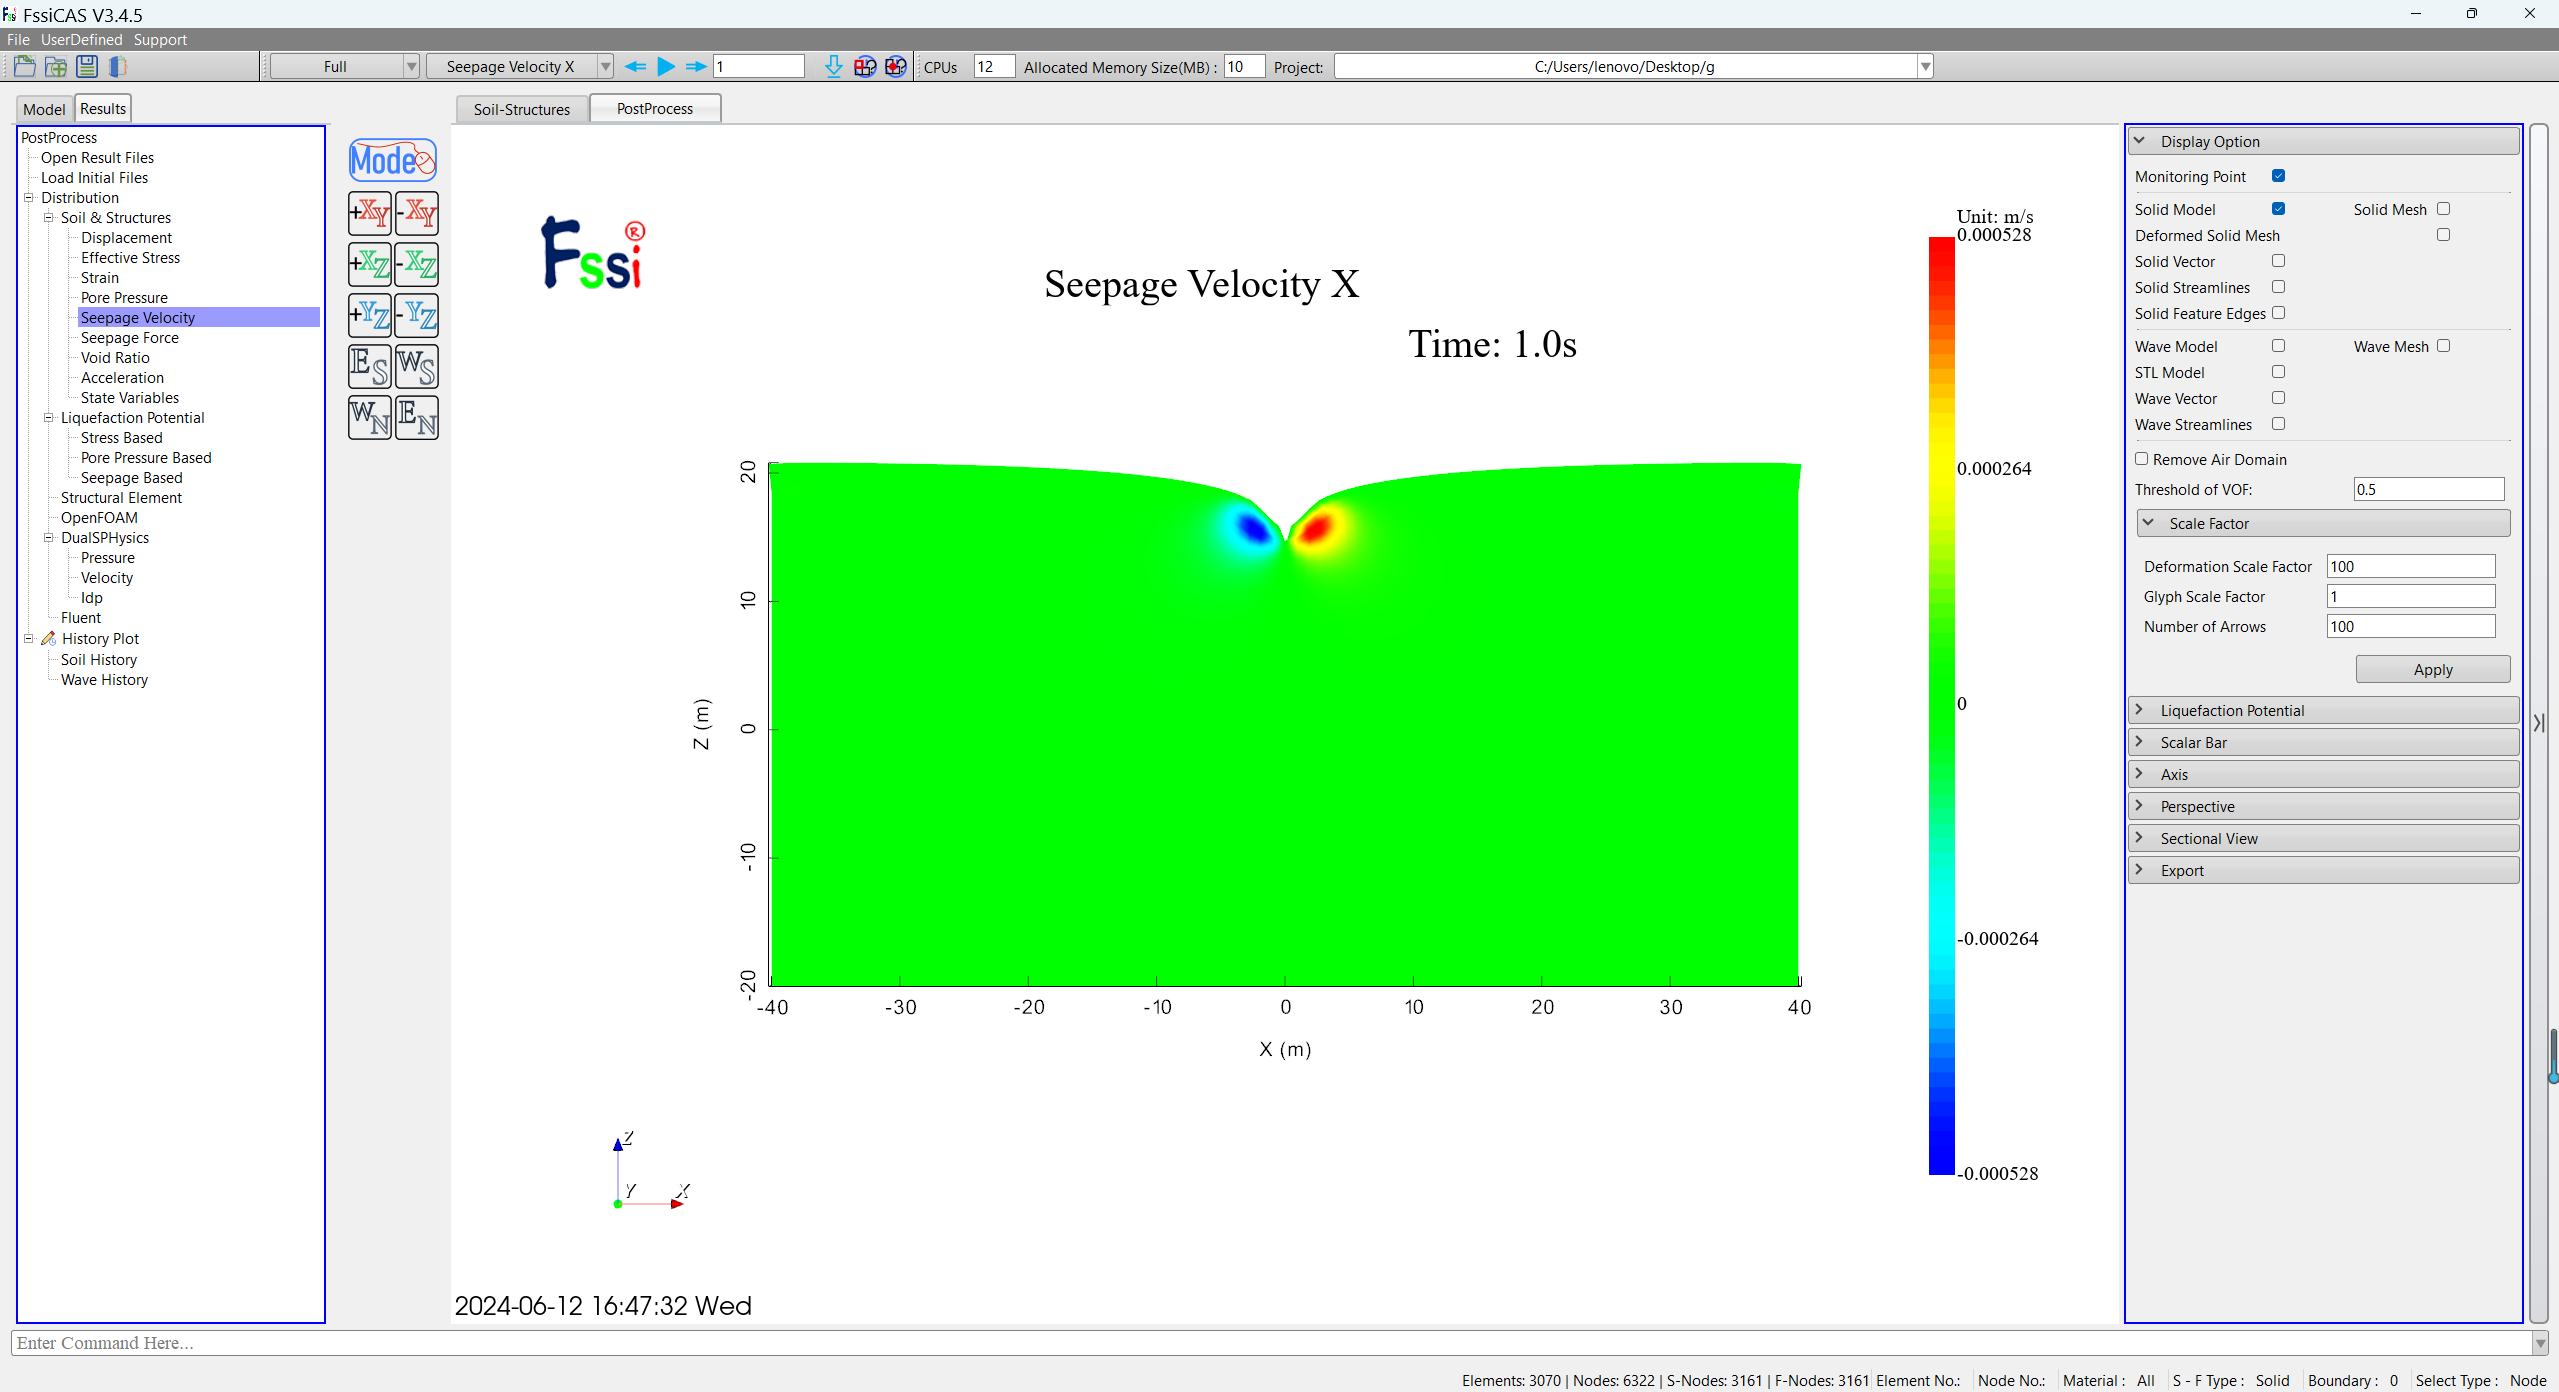Click the second red-dot query icon

pyautogui.click(x=896, y=67)
